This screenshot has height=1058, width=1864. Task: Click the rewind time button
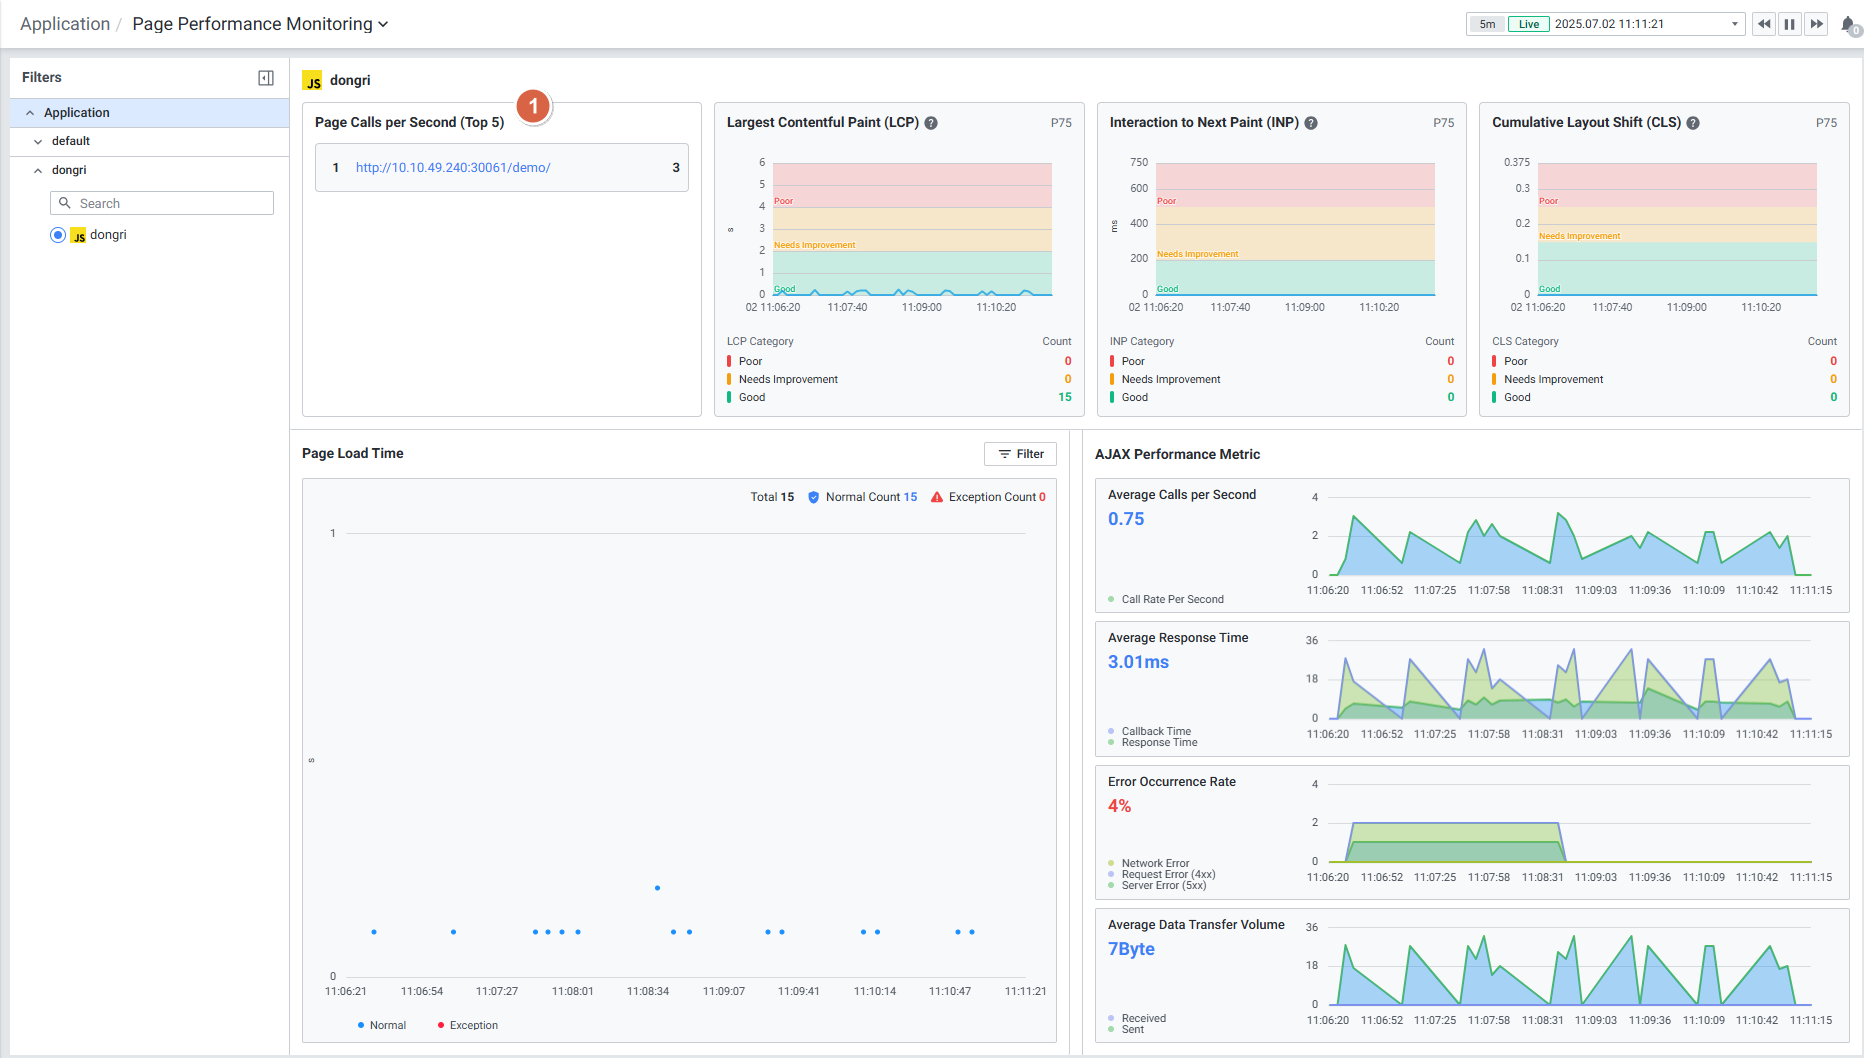pos(1764,24)
